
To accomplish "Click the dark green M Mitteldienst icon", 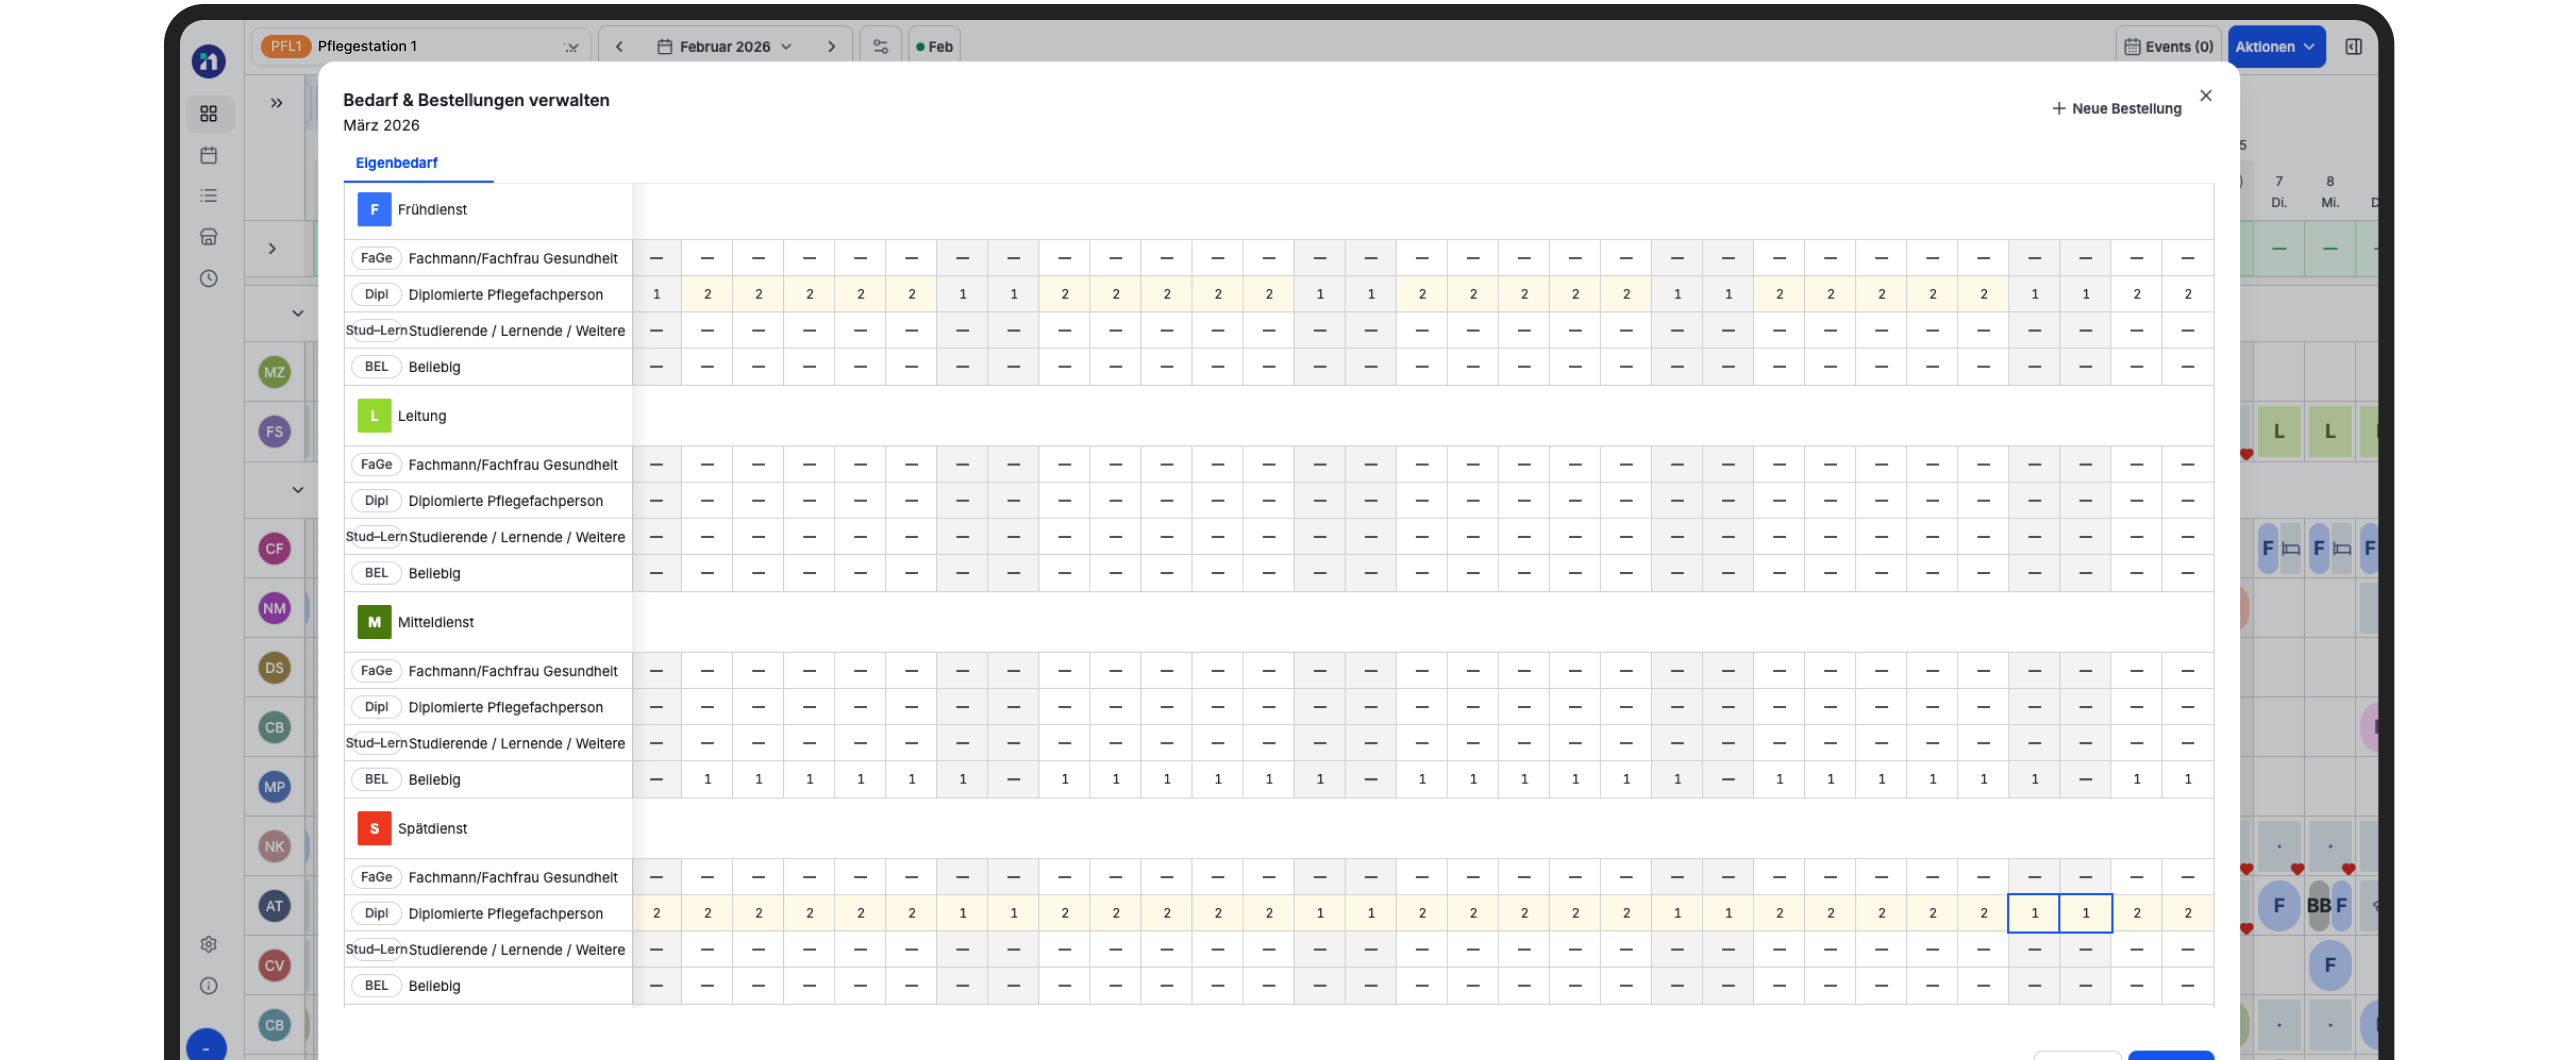I will (x=374, y=622).
